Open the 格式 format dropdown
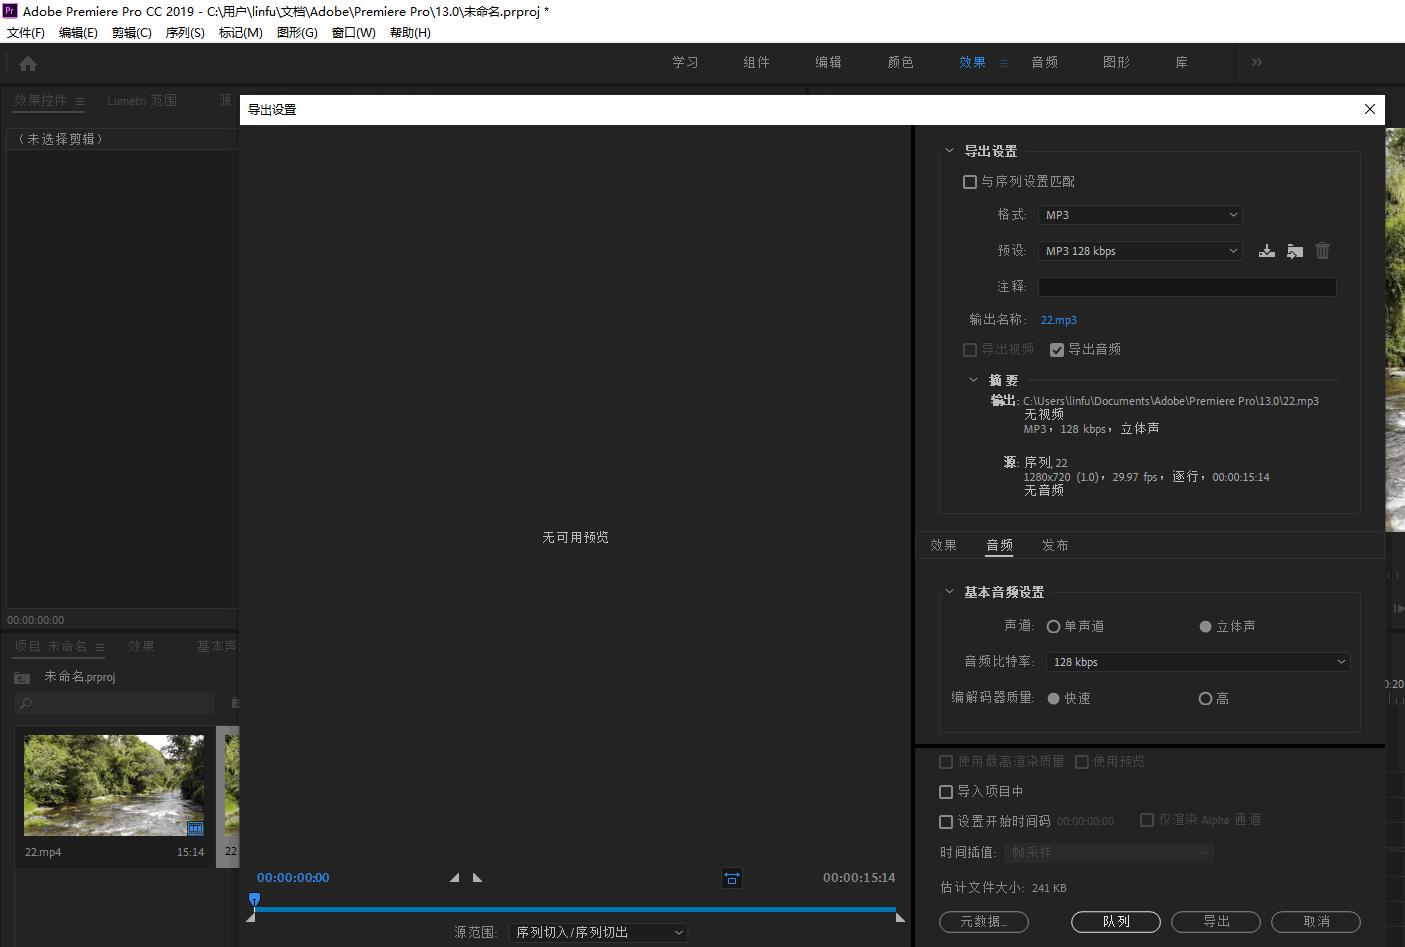The height and width of the screenshot is (947, 1405). pos(1139,214)
